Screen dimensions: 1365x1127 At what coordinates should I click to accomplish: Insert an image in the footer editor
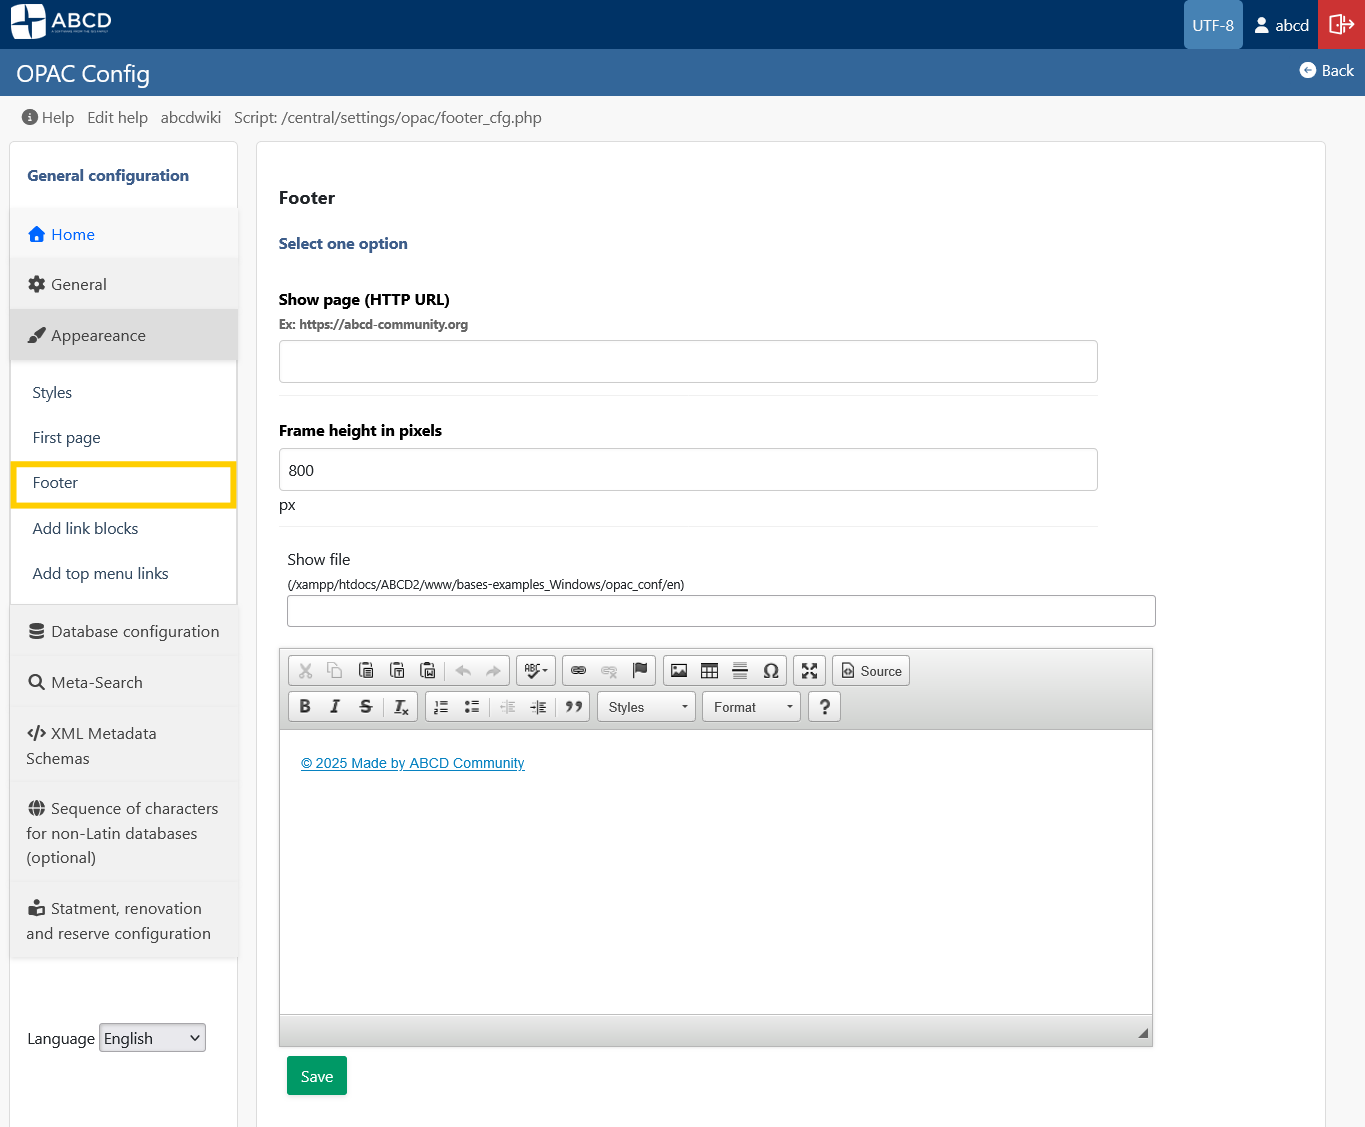pos(679,670)
